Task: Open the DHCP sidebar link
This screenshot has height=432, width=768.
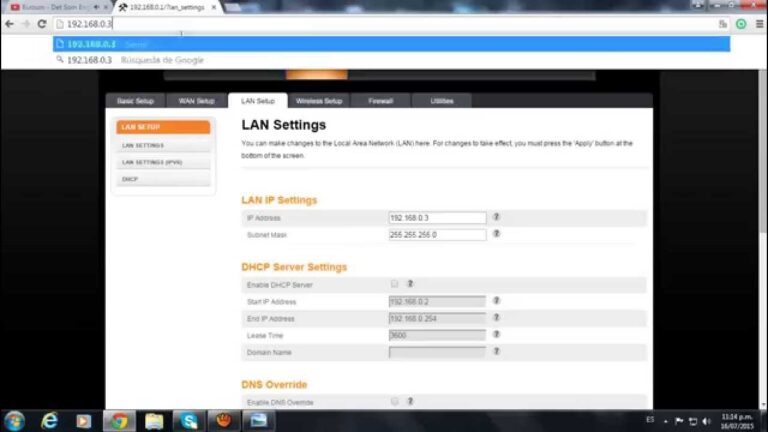Action: coord(130,179)
